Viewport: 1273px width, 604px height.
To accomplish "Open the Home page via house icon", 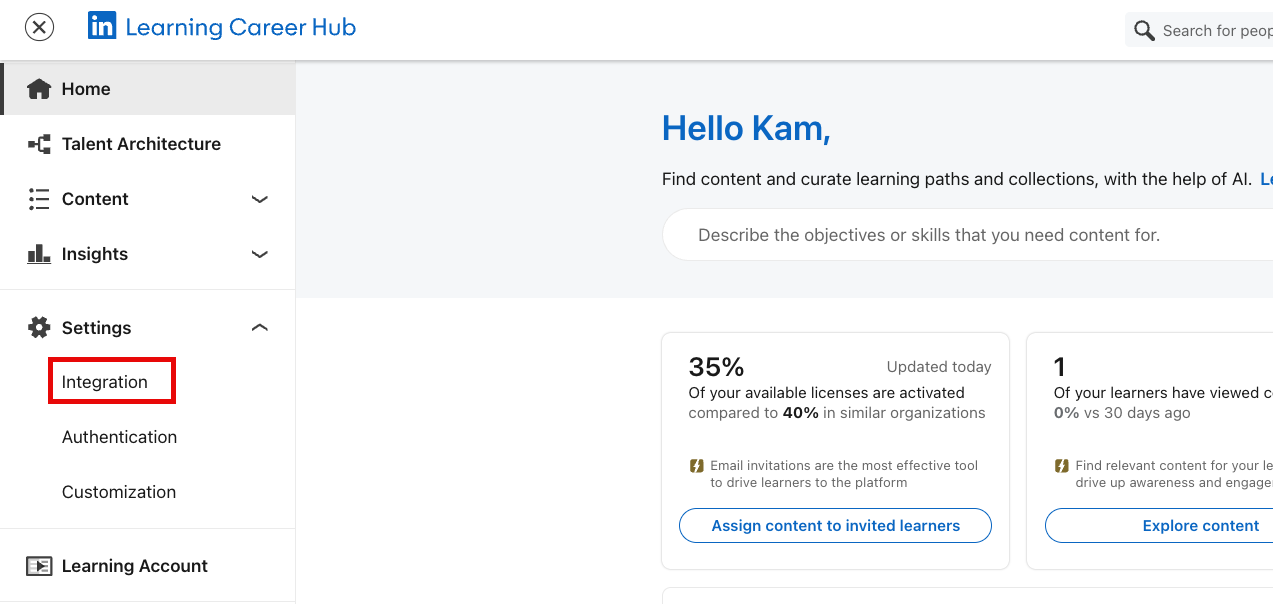I will click(x=38, y=88).
